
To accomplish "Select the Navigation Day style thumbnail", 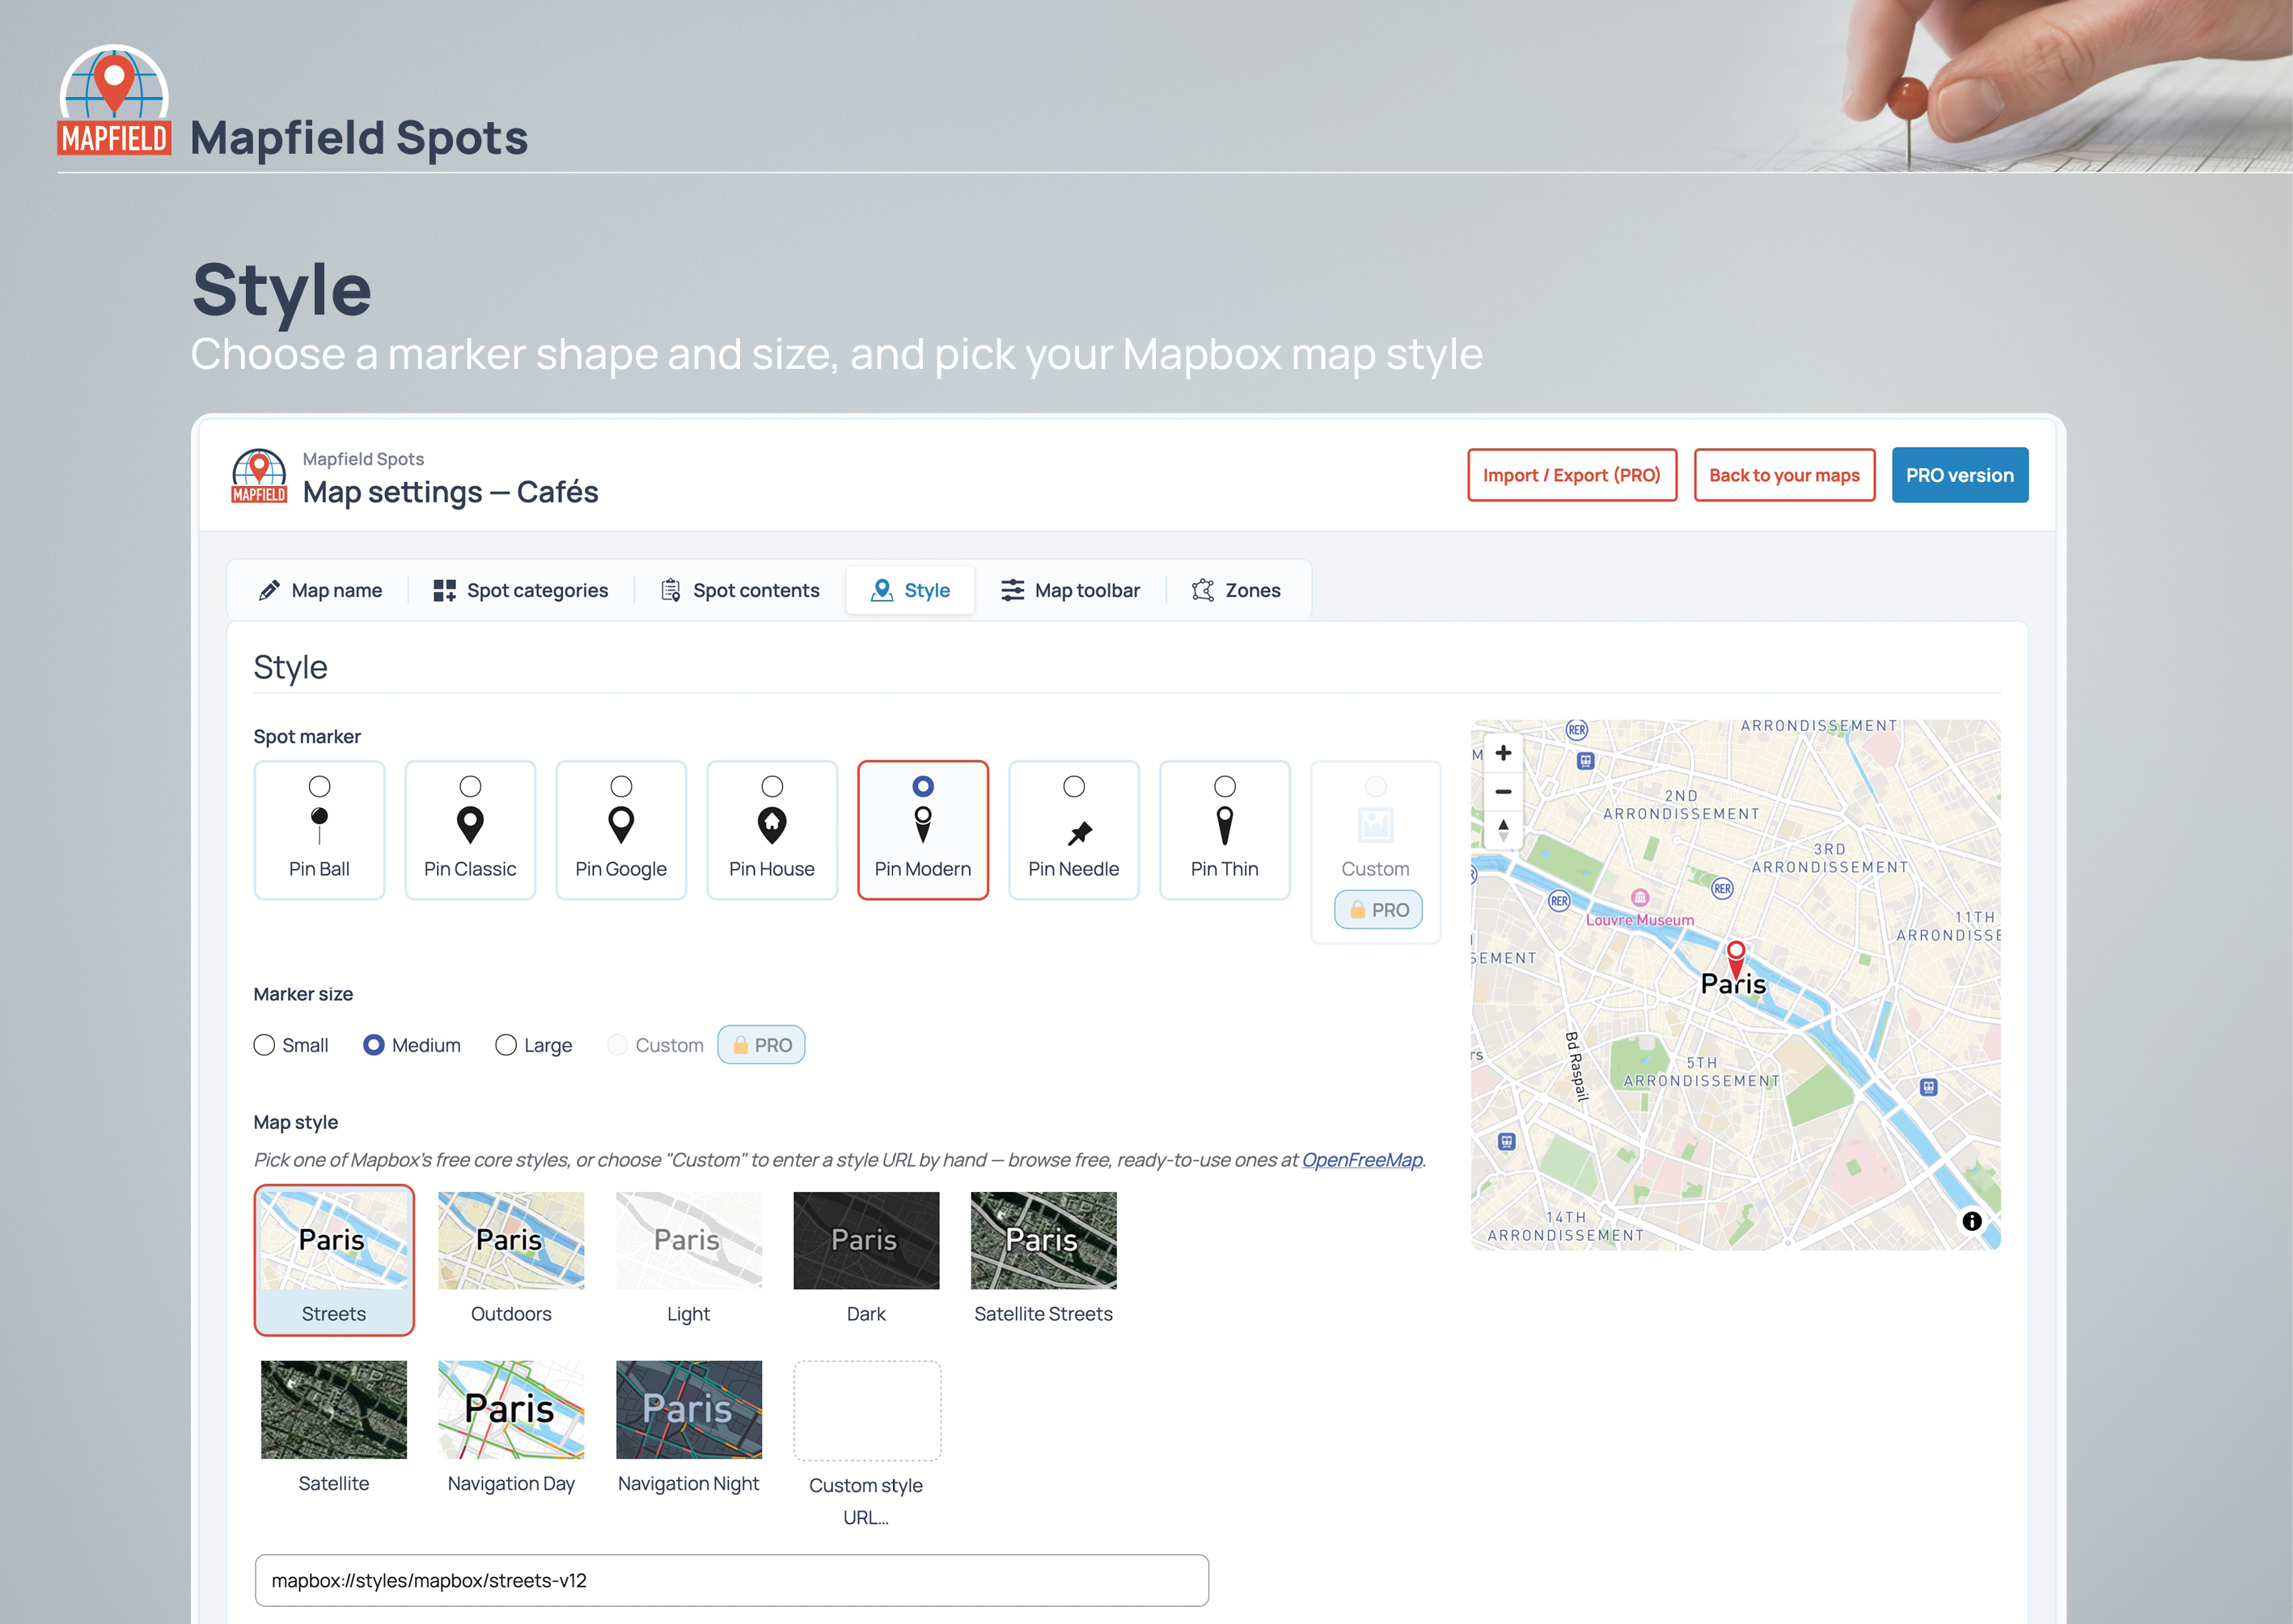I will tap(511, 1410).
